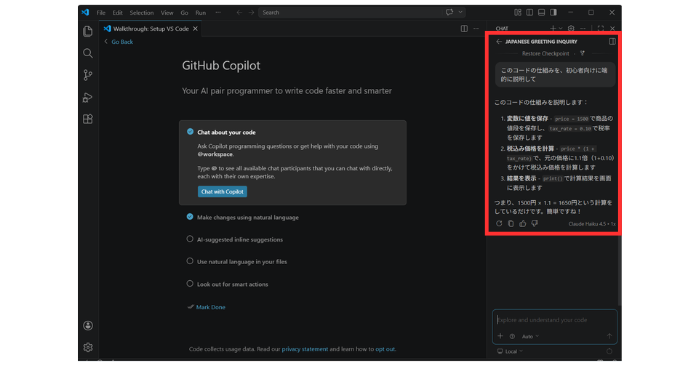Viewport: 698px width, 365px height.
Task: Close the Walkthrough: Setup VS Code tab
Action: 195,28
